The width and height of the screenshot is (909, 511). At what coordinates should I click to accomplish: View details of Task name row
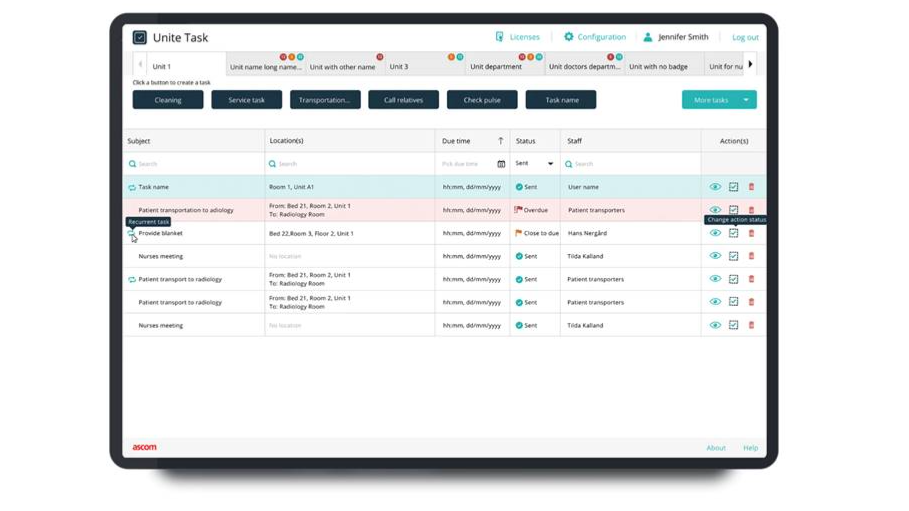(x=715, y=187)
